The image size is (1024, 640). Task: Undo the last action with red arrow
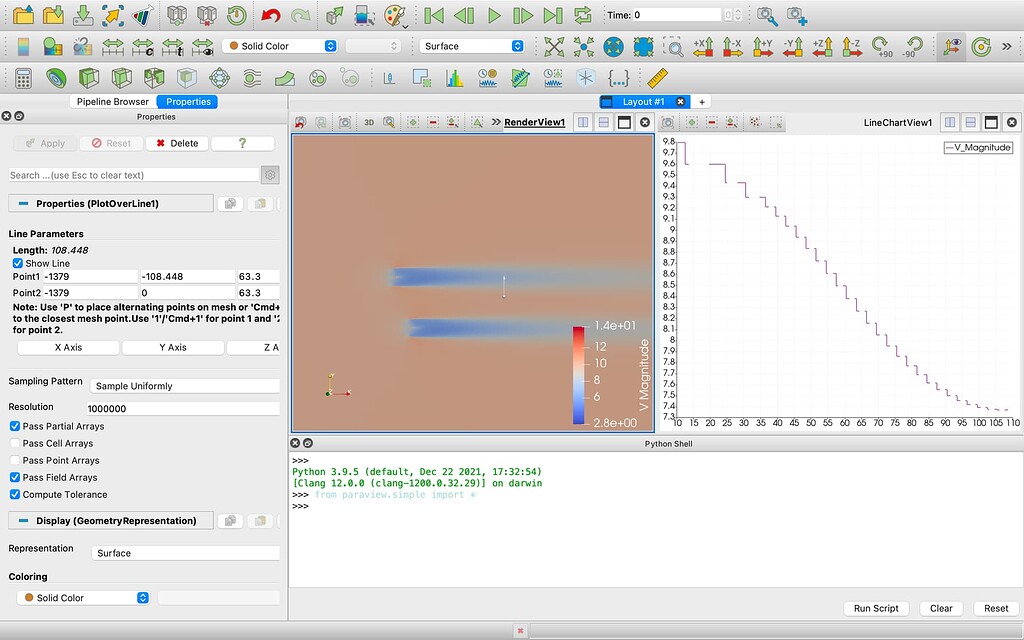[x=270, y=14]
